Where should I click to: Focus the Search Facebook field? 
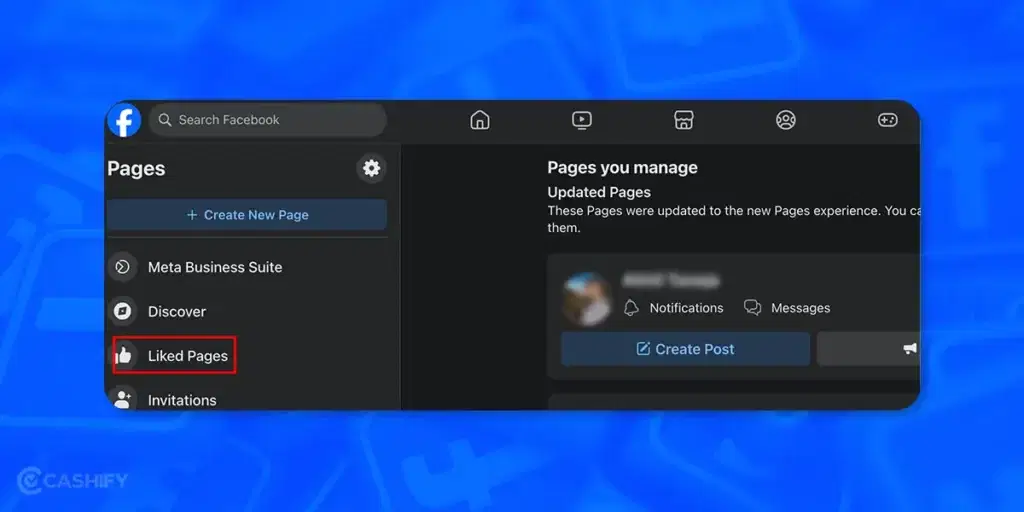pyautogui.click(x=268, y=120)
